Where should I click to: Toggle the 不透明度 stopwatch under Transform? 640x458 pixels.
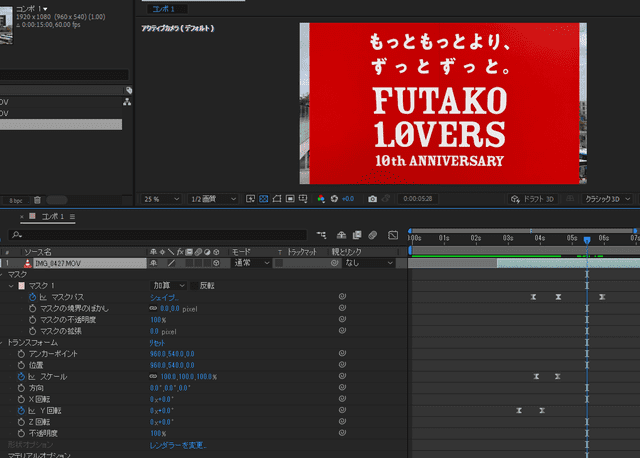coord(21,434)
